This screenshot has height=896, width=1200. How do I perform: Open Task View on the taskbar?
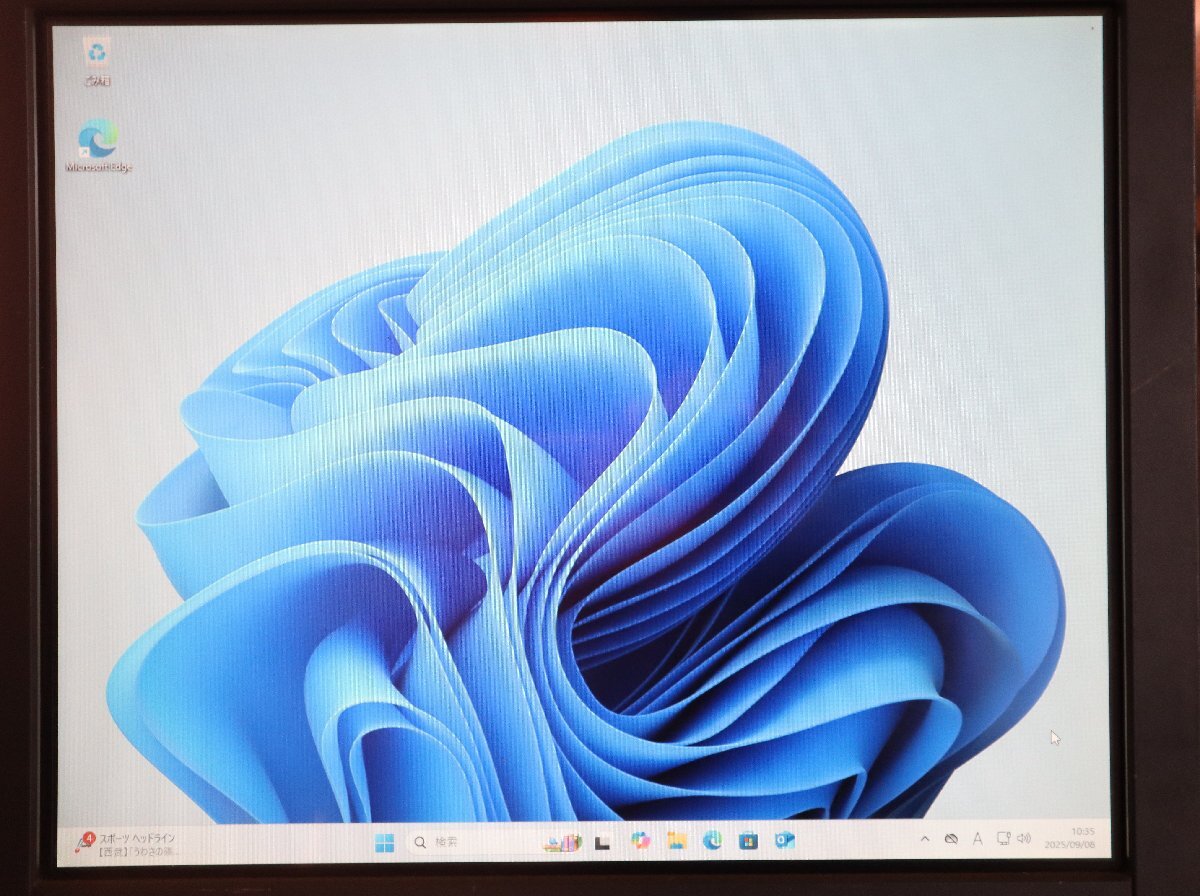(x=603, y=843)
